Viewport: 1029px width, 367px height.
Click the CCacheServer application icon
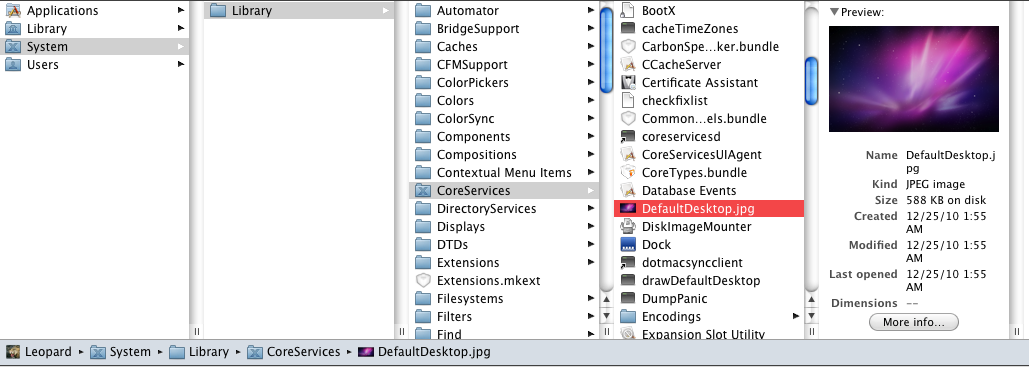point(628,64)
